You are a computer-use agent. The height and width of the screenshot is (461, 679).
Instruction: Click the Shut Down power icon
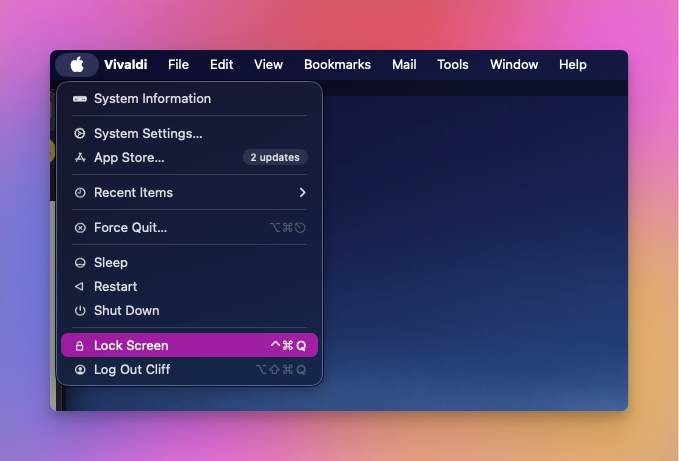pos(80,311)
